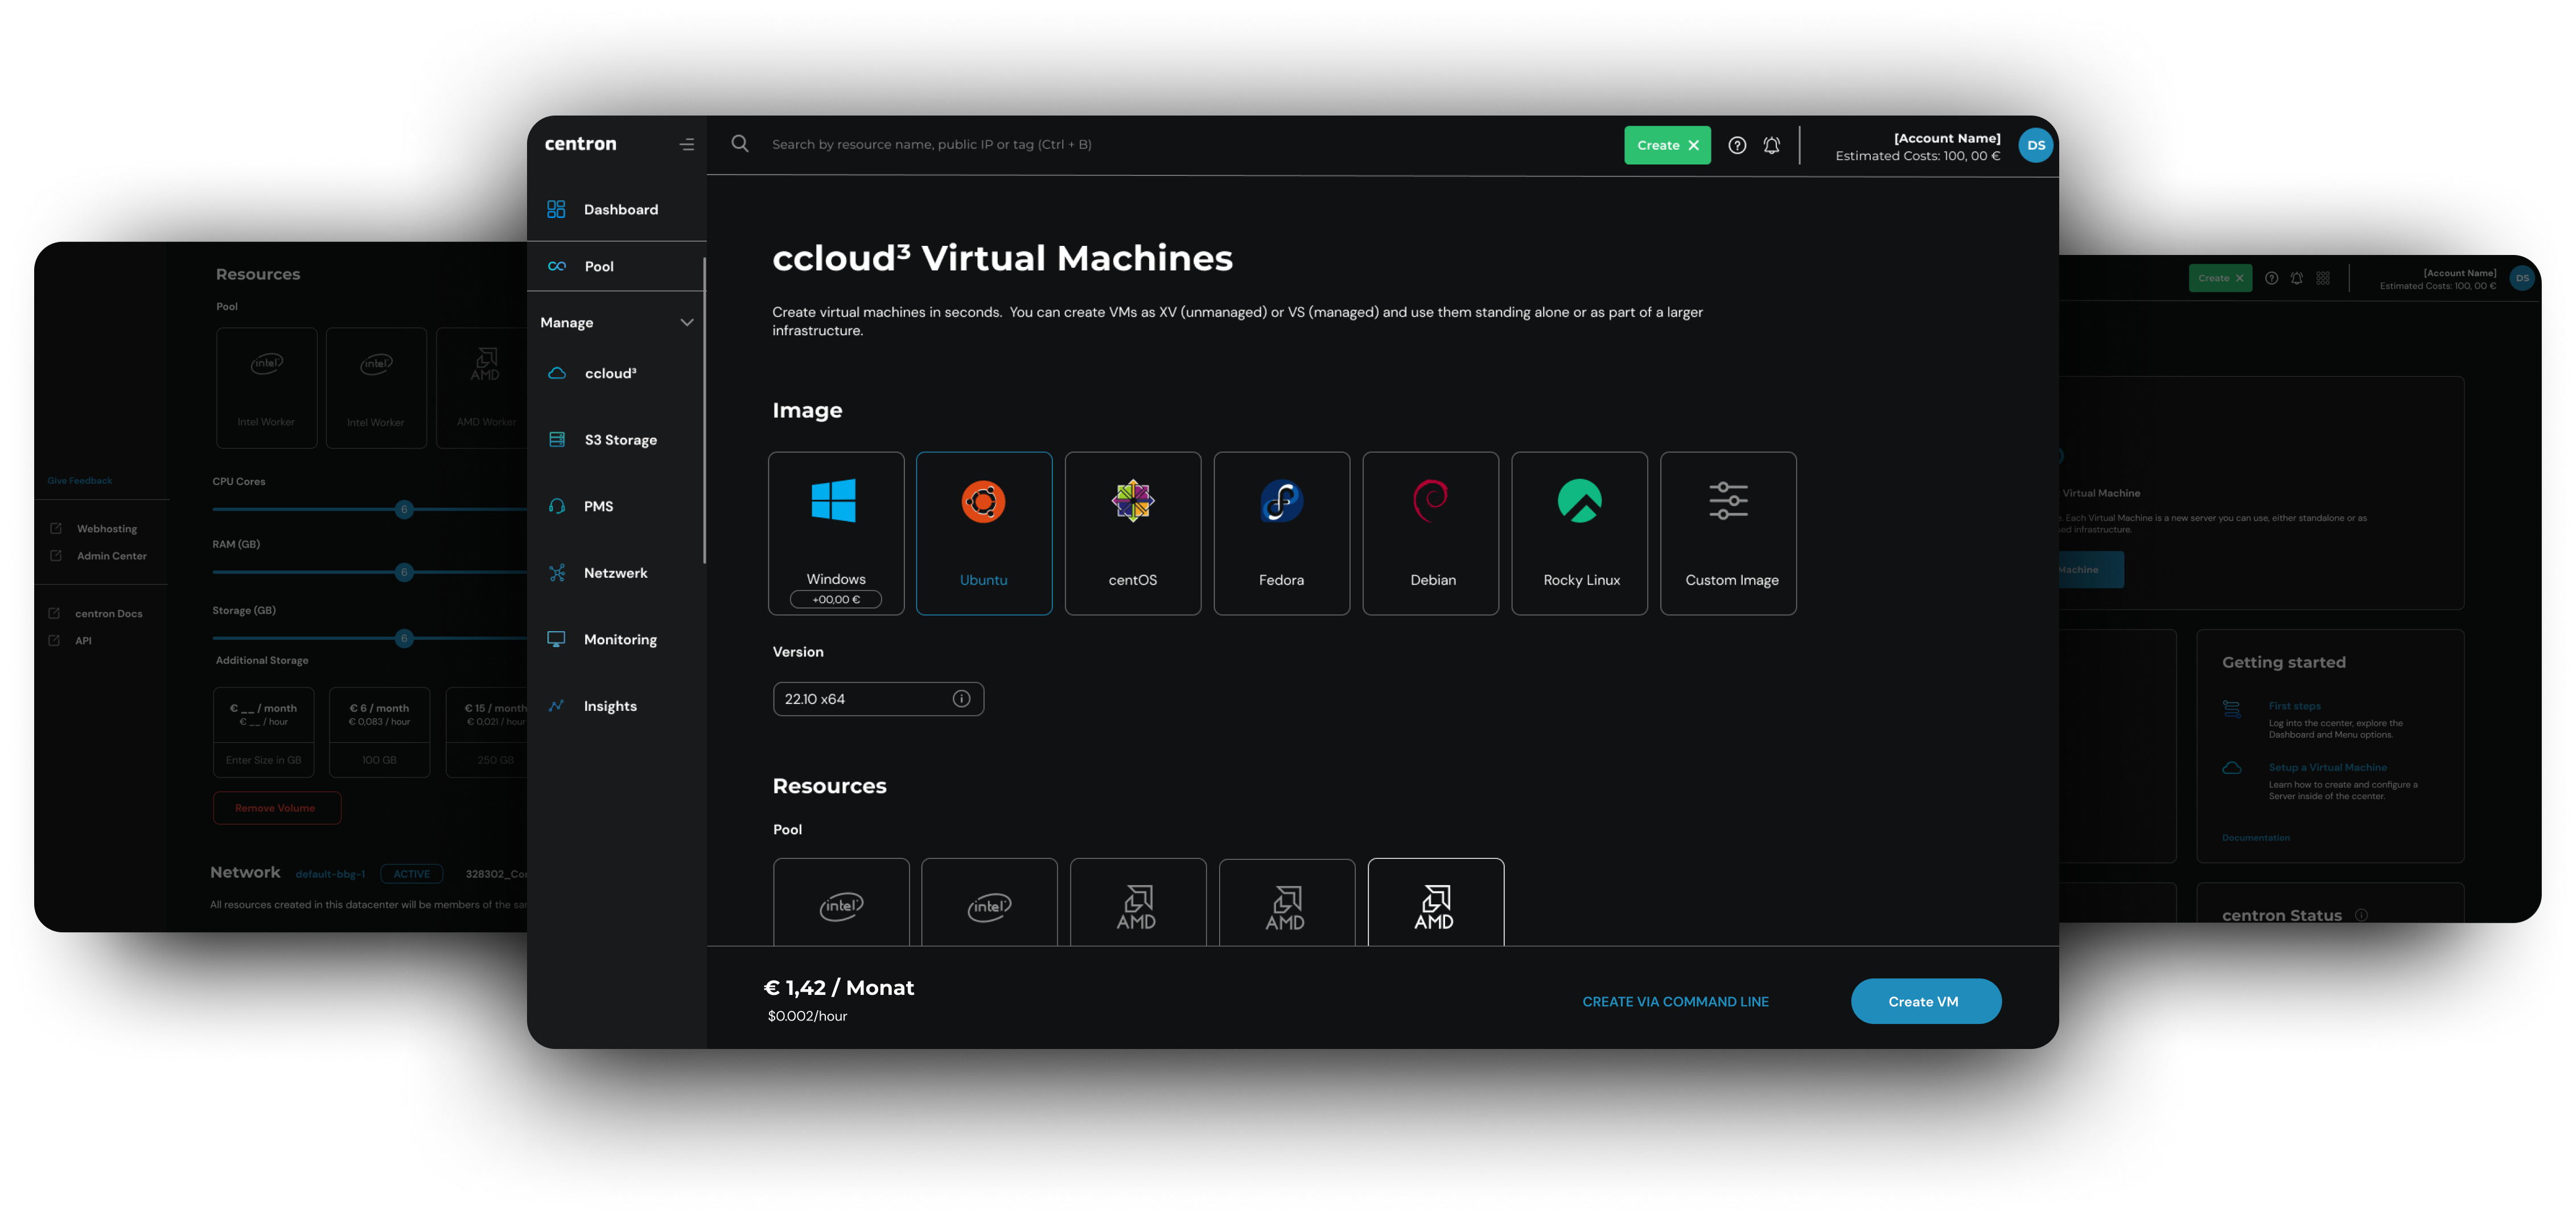Select the centOS image card

click(1133, 533)
